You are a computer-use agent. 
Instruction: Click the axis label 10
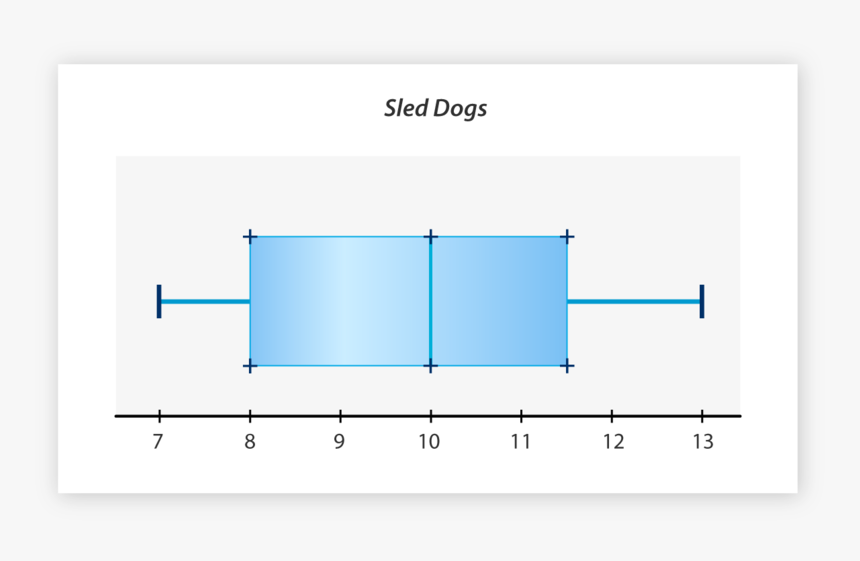point(430,442)
